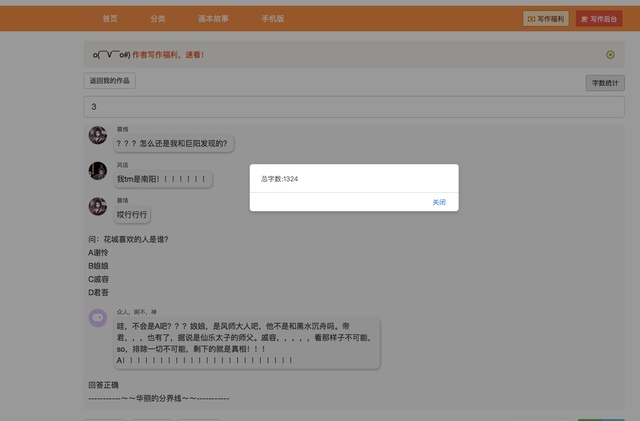640x421 pixels.
Task: Click the purple group avatar icon
Action: point(98,317)
